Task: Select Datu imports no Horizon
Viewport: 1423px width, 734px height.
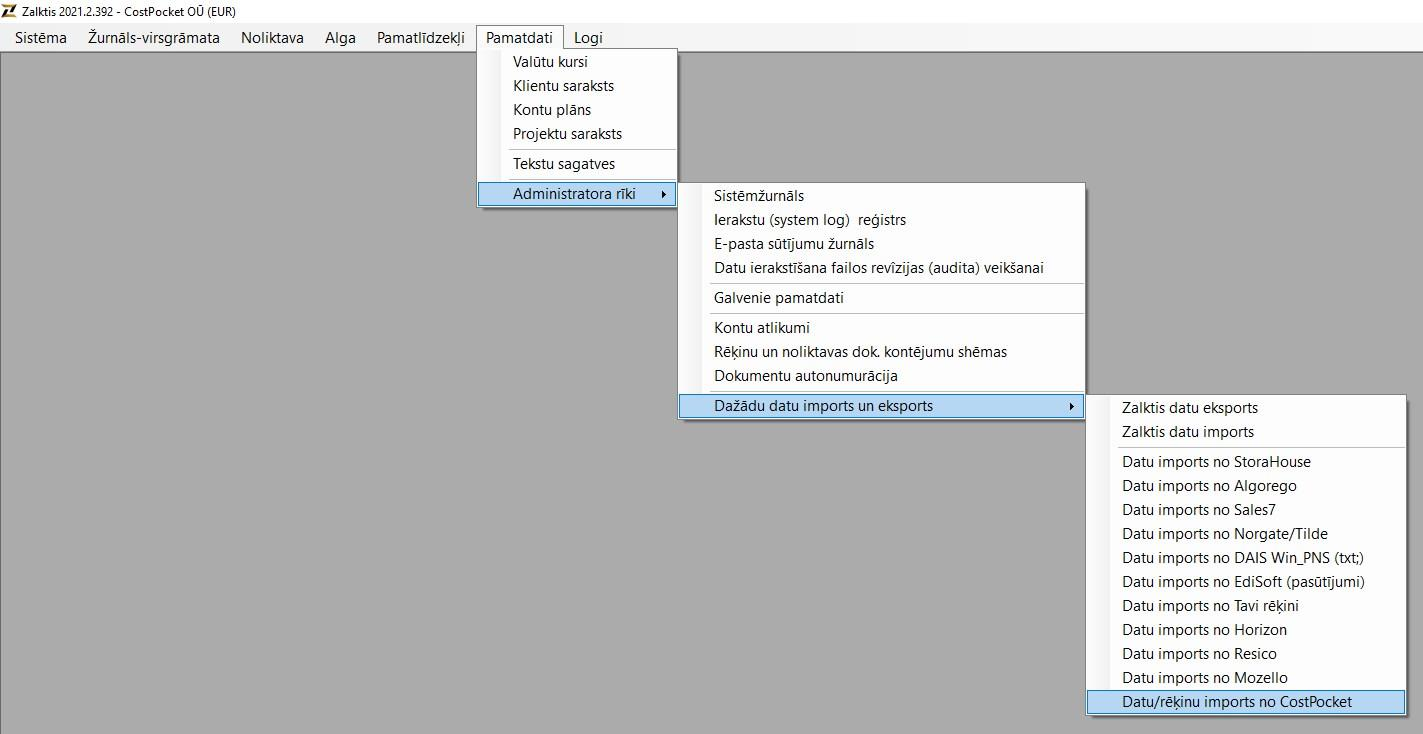Action: [x=1246, y=630]
